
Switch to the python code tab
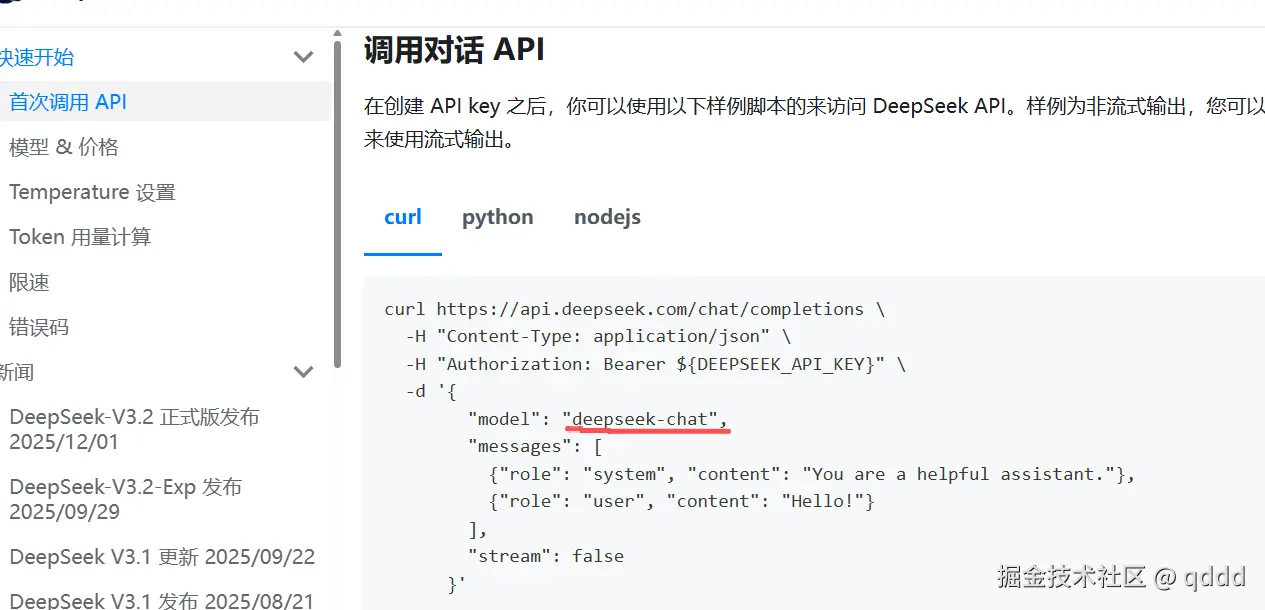pyautogui.click(x=498, y=217)
